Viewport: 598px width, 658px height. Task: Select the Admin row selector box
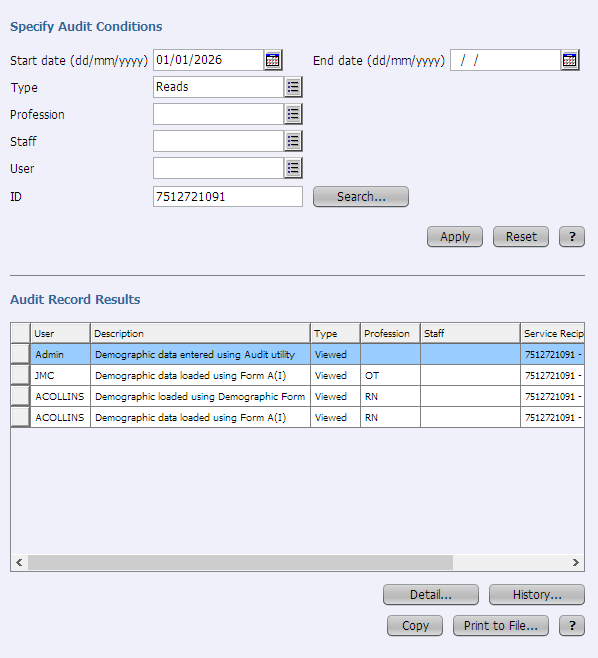tap(20, 354)
